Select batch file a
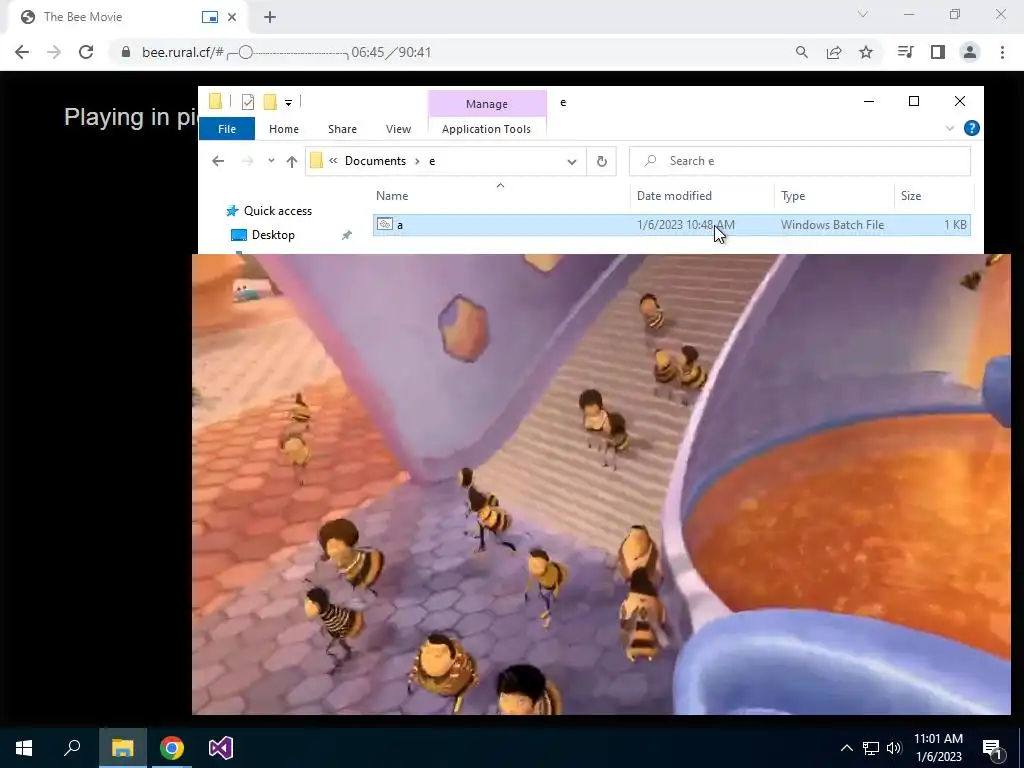 pos(671,225)
